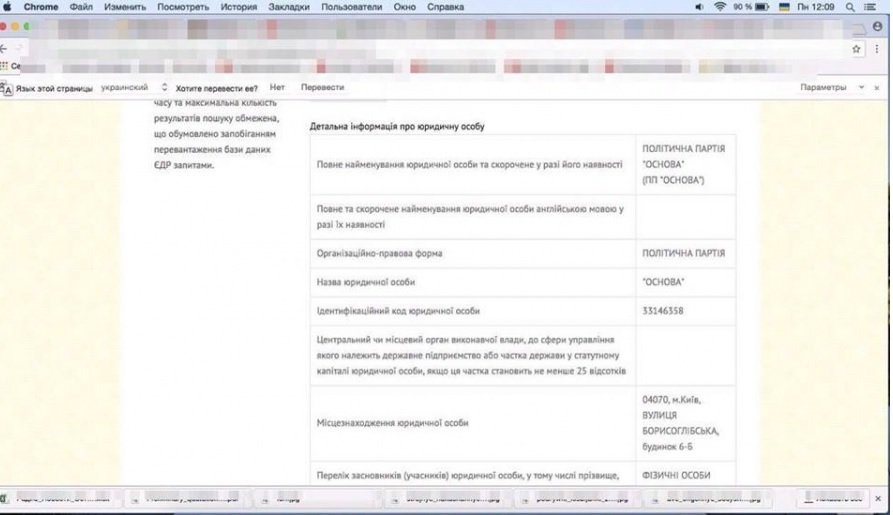Click the Нет button in translate bar
The width and height of the screenshot is (893, 515).
[x=277, y=88]
